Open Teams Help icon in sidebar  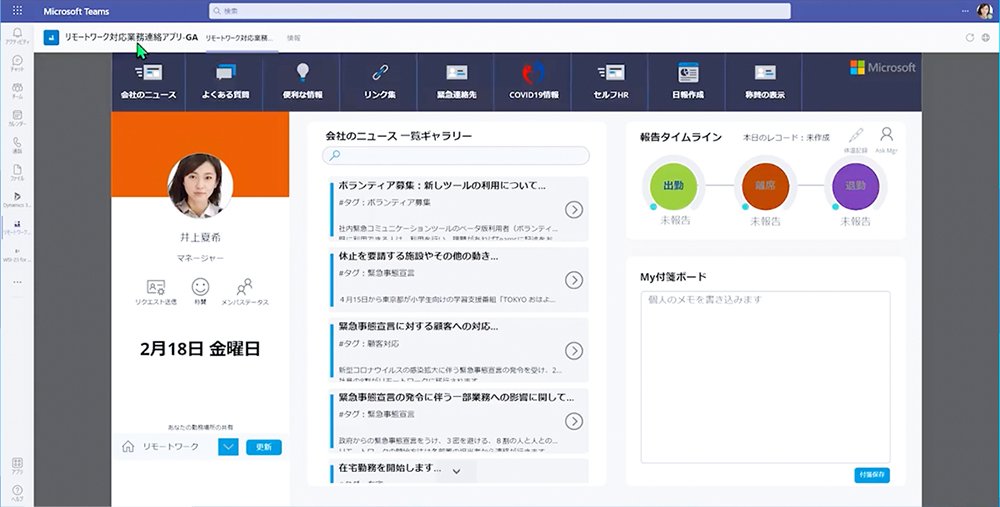(x=17, y=490)
